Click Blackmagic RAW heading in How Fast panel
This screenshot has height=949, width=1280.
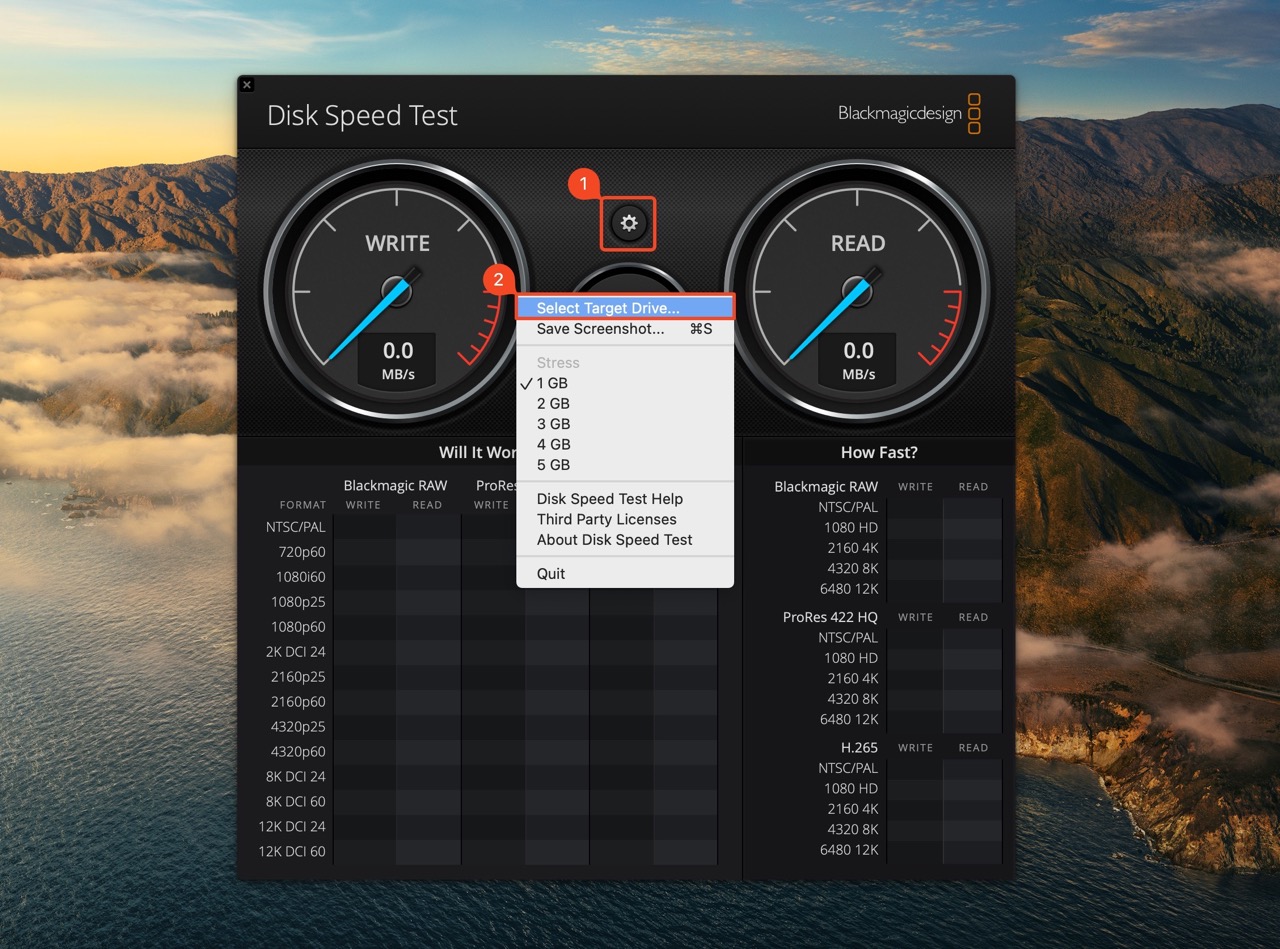(x=826, y=487)
